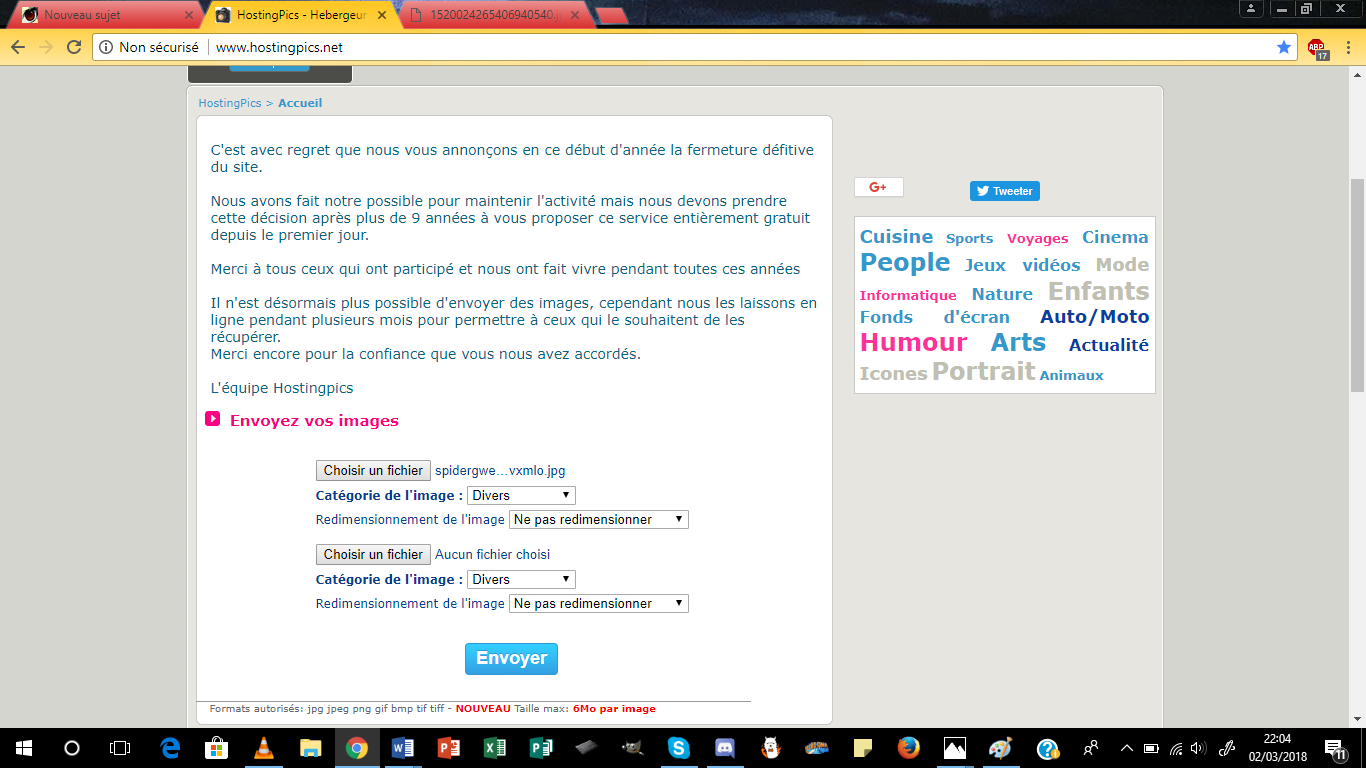
Task: Open the Humour tag in the tag cloud
Action: coord(913,343)
